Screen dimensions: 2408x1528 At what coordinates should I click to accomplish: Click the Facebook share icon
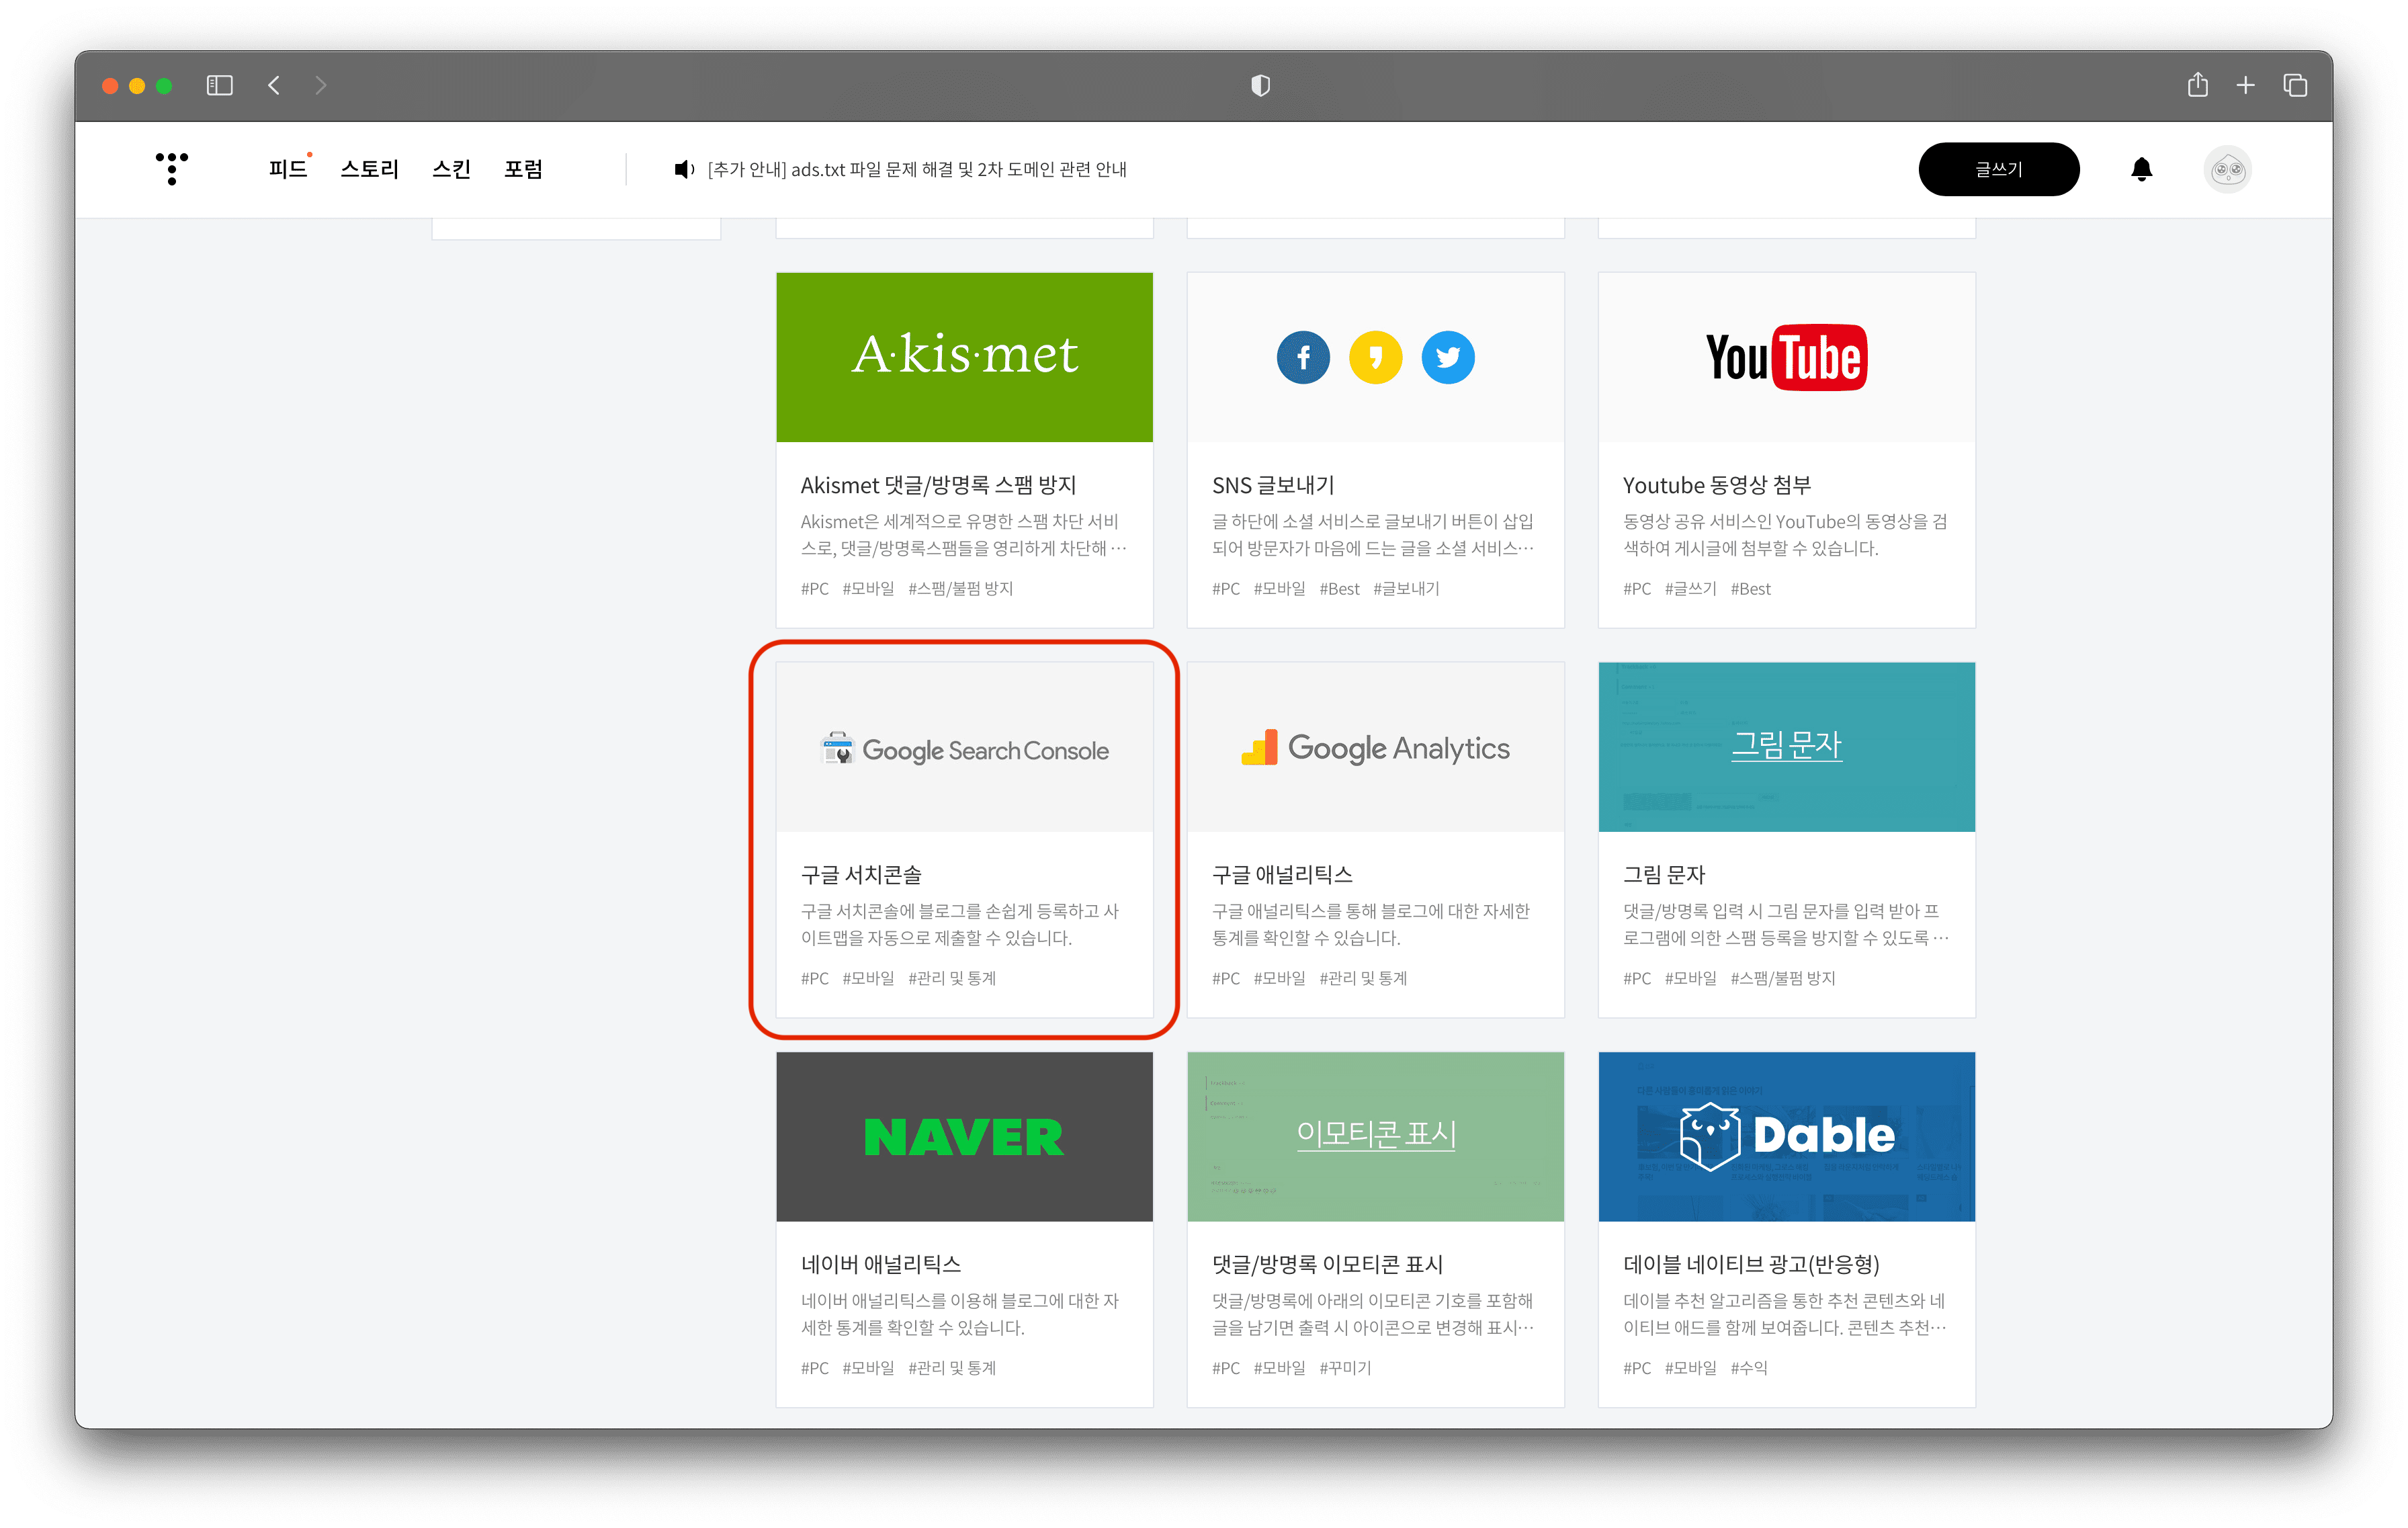[x=1303, y=357]
